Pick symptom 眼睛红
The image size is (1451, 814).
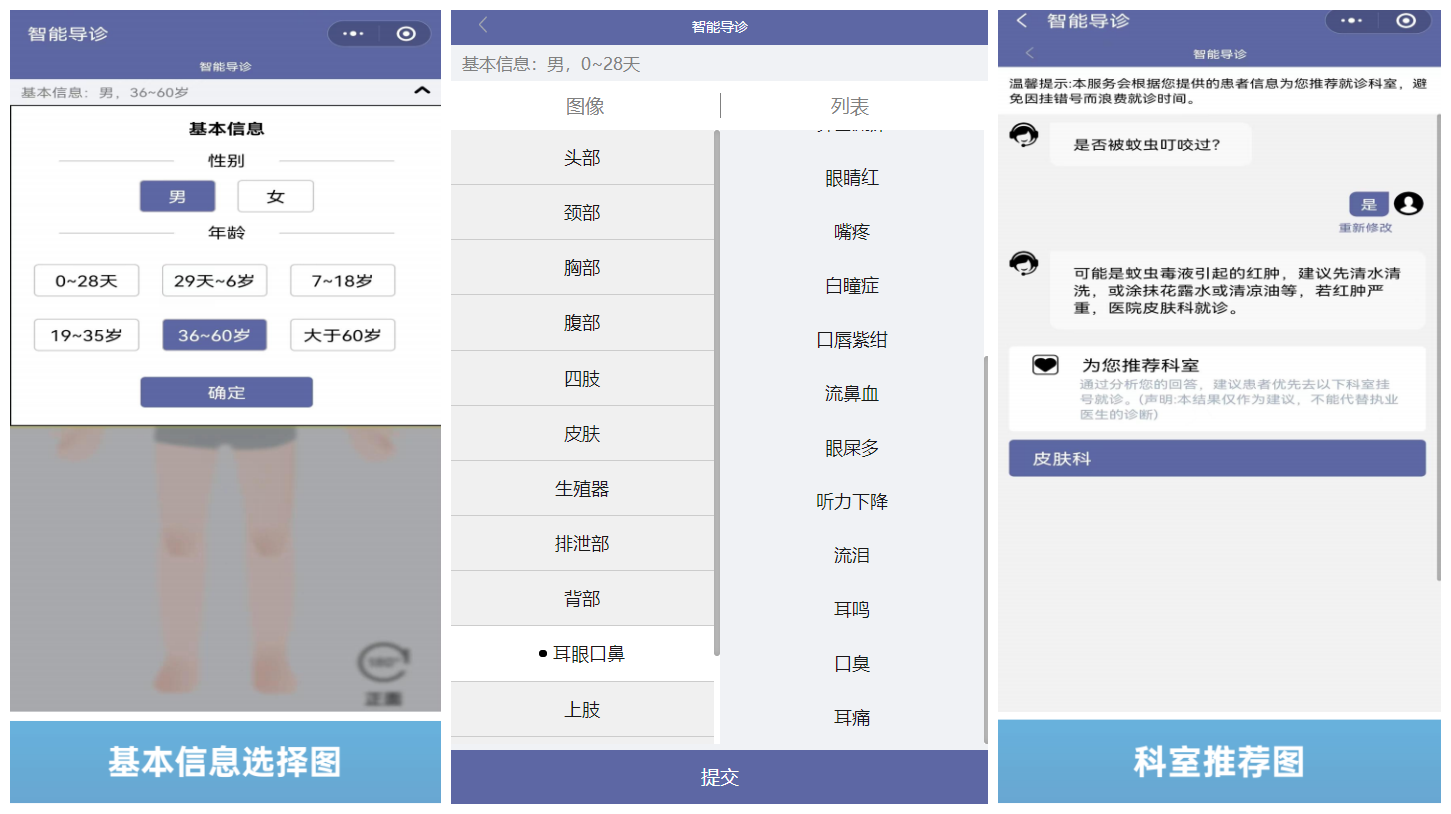coord(852,178)
